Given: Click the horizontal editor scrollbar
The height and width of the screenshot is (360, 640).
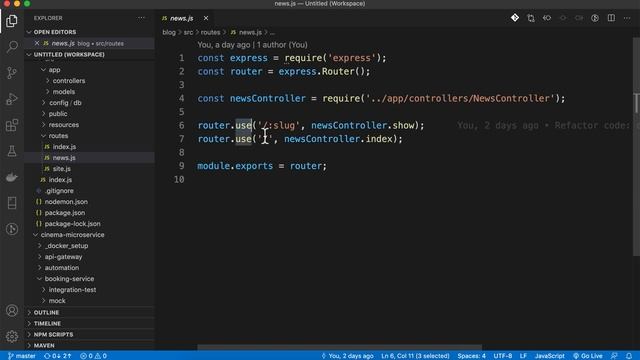Looking at the screenshot, I should [x=340, y=348].
